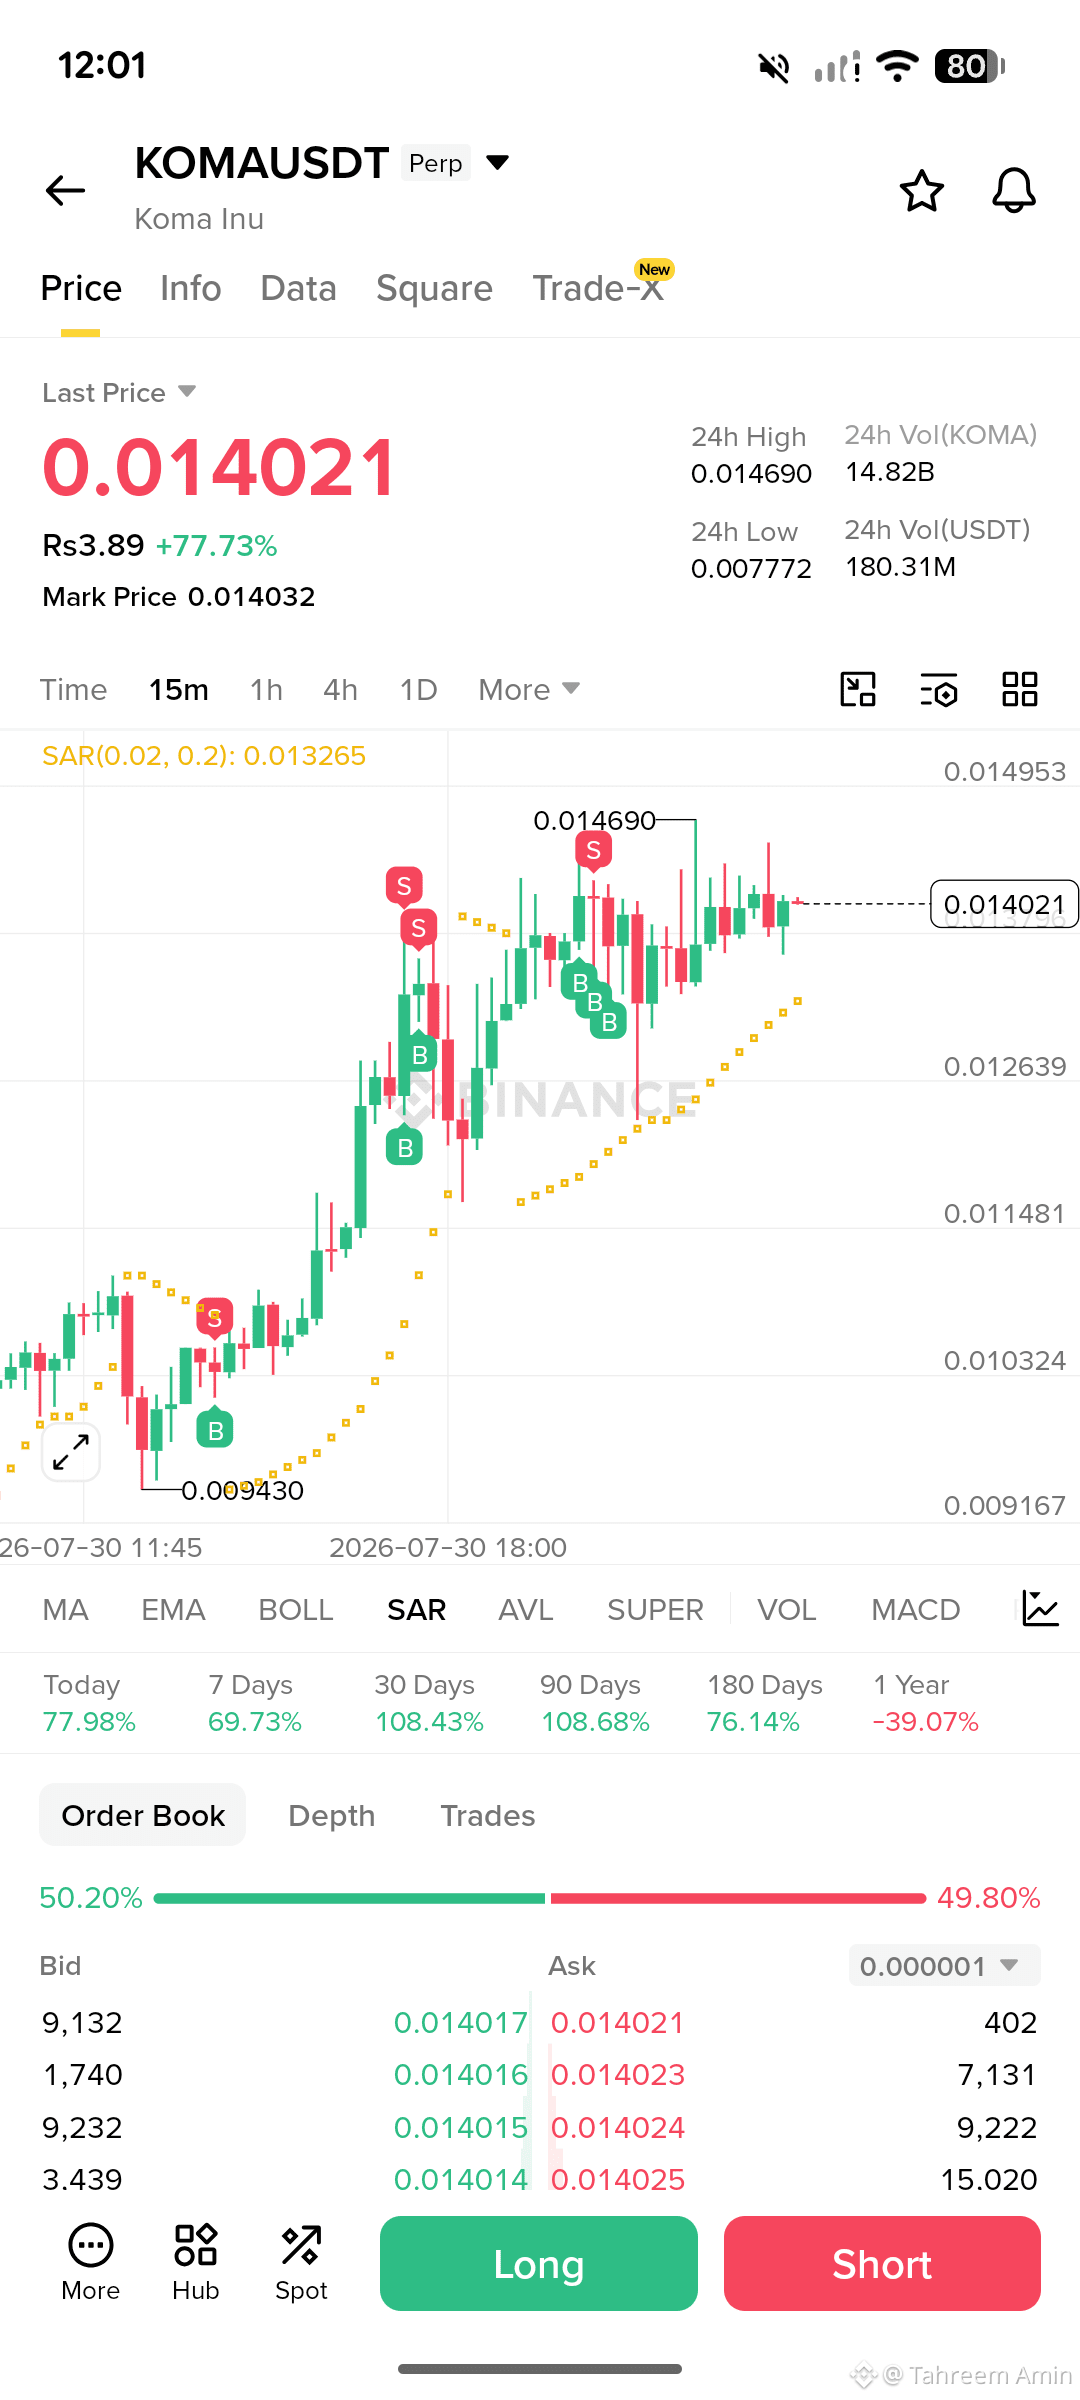1080x2400 pixels.
Task: Tap the More menu icon in the bottom bar
Action: pyautogui.click(x=91, y=2264)
